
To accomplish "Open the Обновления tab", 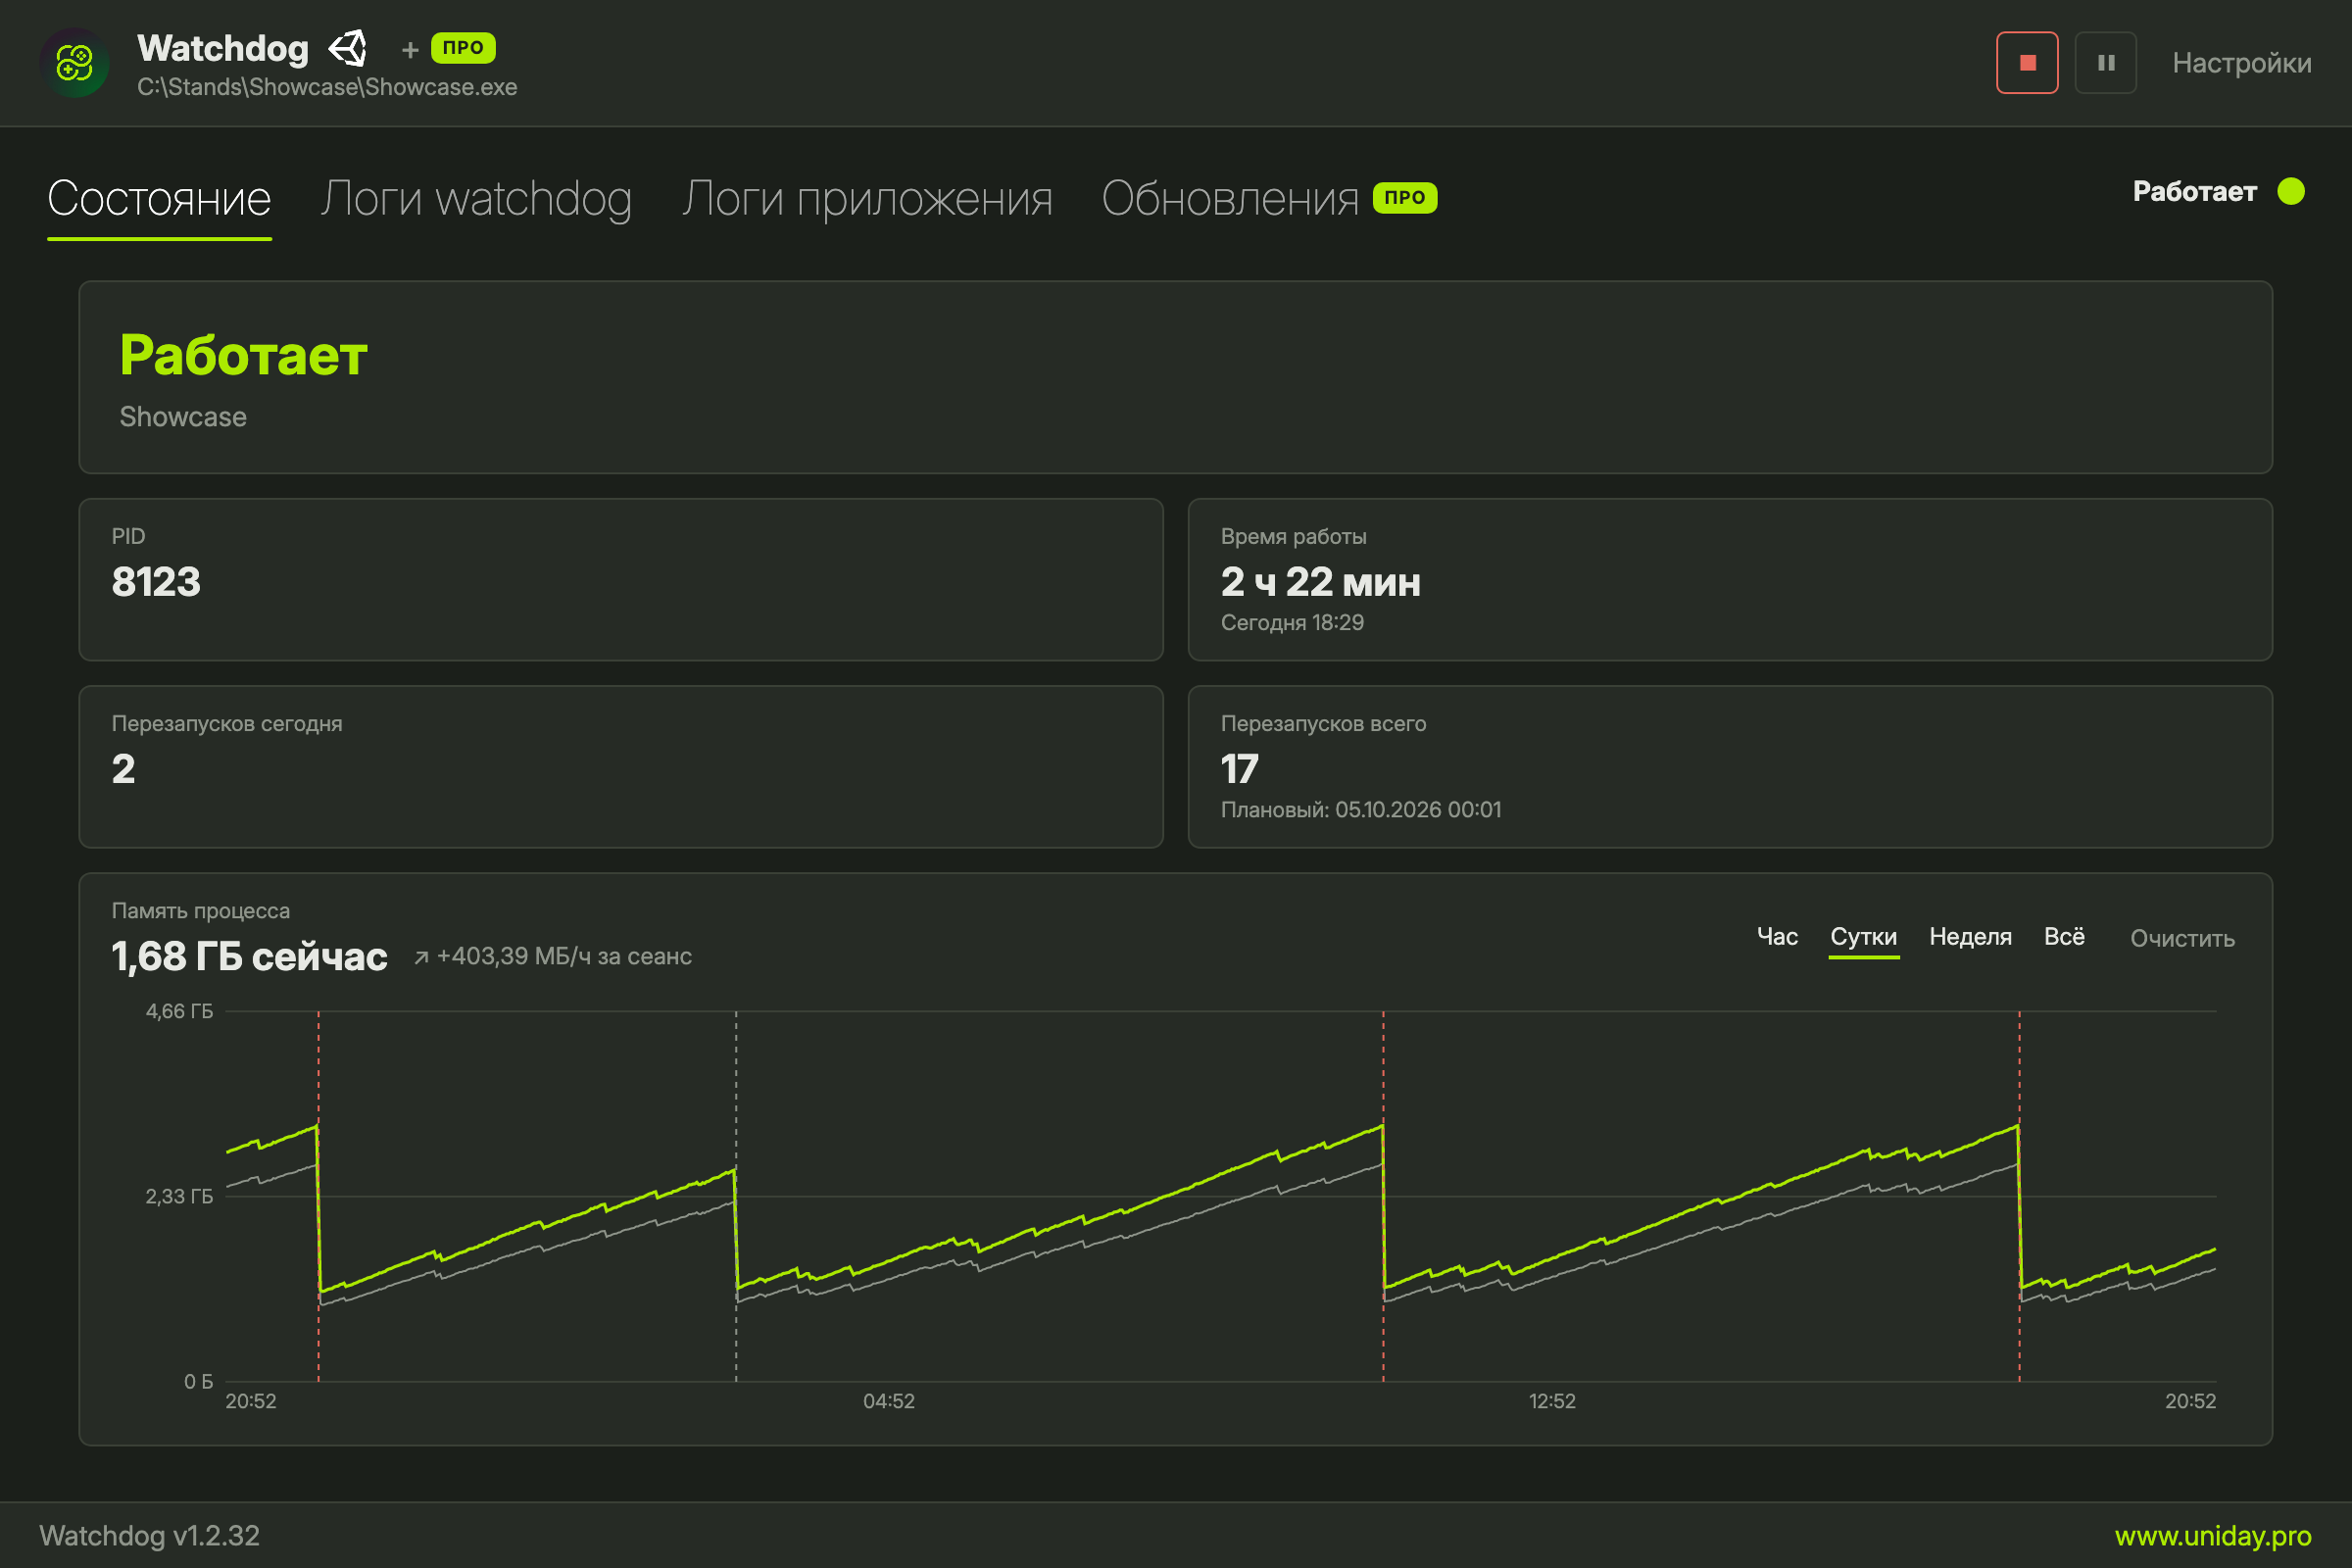I will click(x=1230, y=199).
